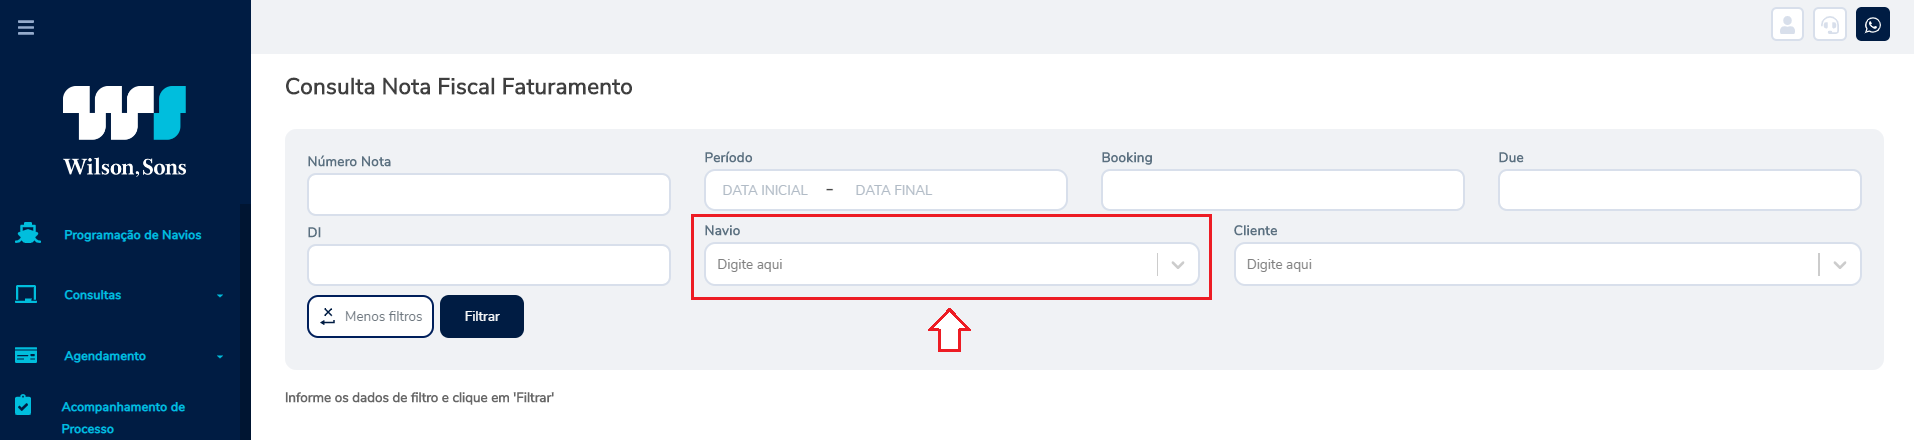Select the DATA INICIAL period field

tap(765, 190)
